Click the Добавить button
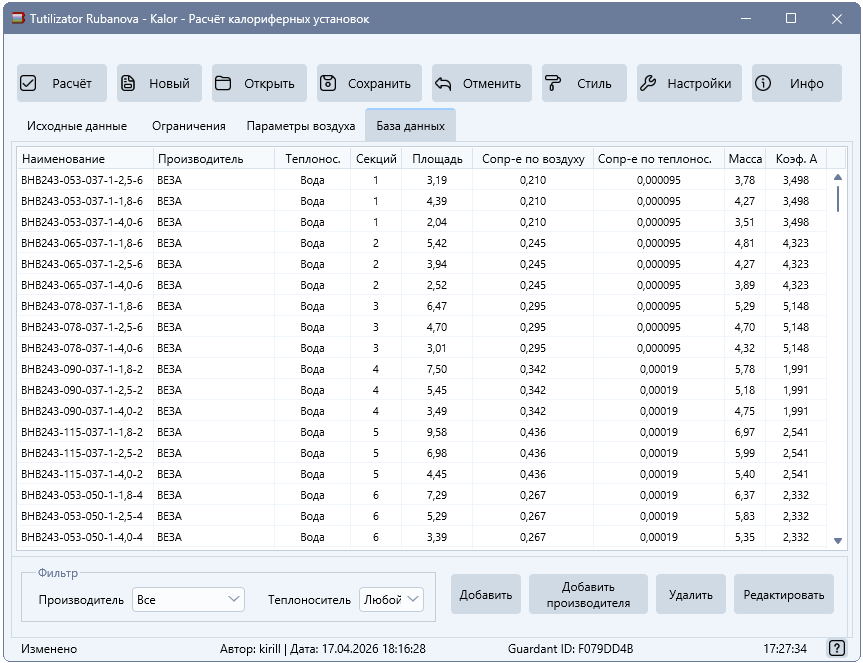863x663 pixels. coord(486,594)
